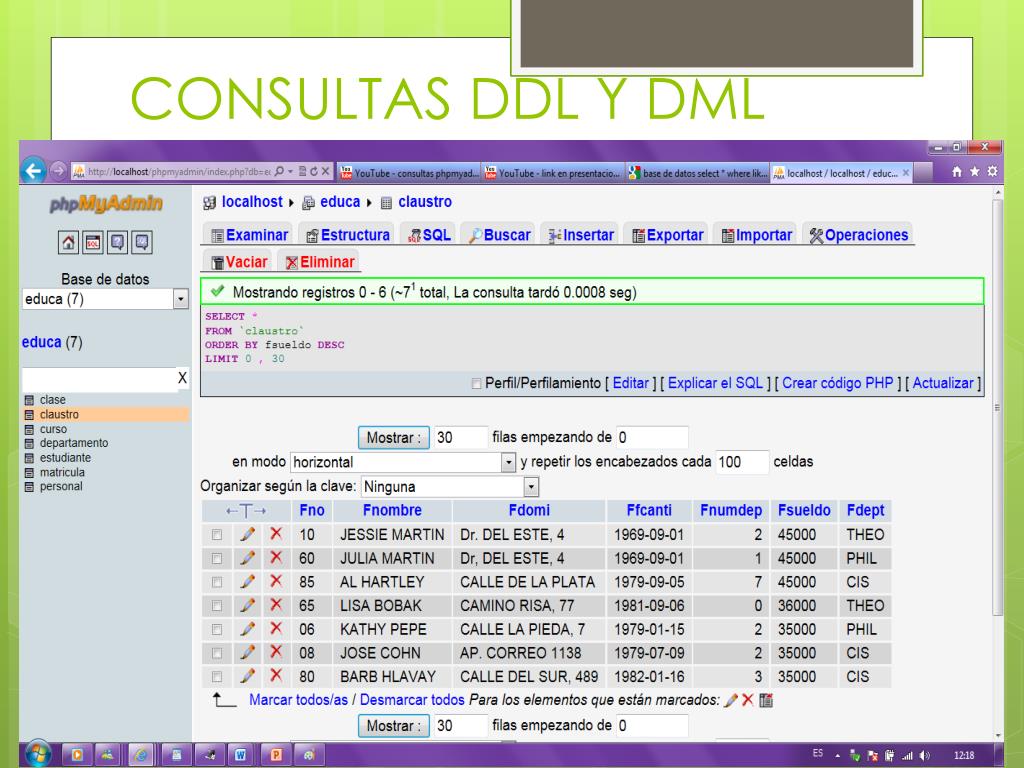This screenshot has width=1024, height=768.
Task: Check the JOSE COHN row checkbox
Action: (x=217, y=653)
